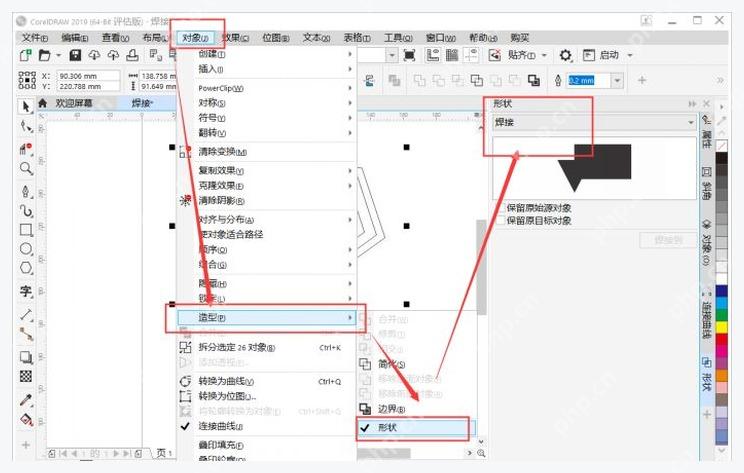
Task: Select the Artistic media tool
Action: click(x=26, y=211)
